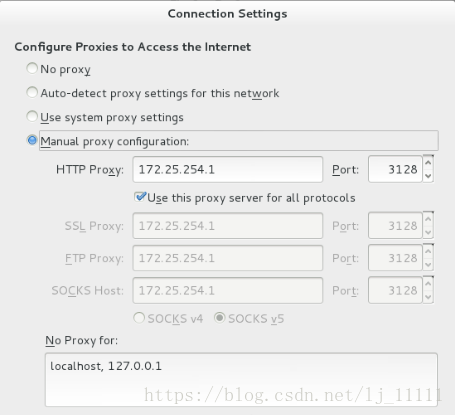455x415 pixels.
Task: Click the SSL Proxy address field
Action: pos(228,226)
